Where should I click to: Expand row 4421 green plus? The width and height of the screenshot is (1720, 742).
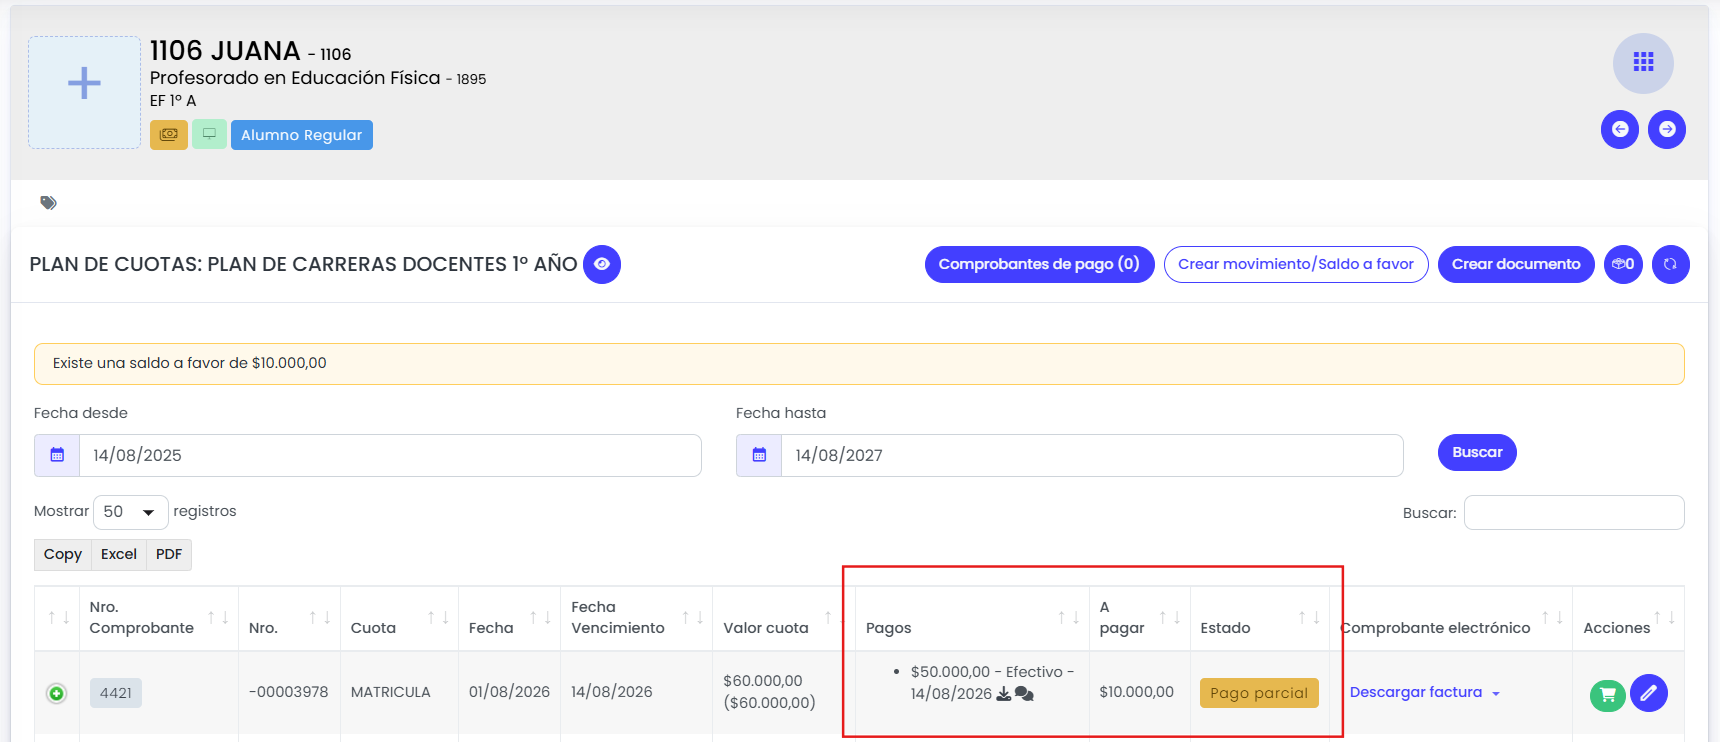click(57, 693)
